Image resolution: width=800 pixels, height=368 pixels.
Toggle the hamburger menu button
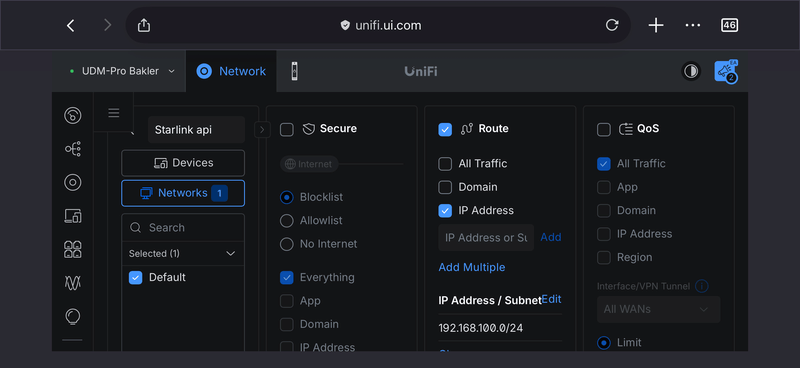click(x=114, y=113)
